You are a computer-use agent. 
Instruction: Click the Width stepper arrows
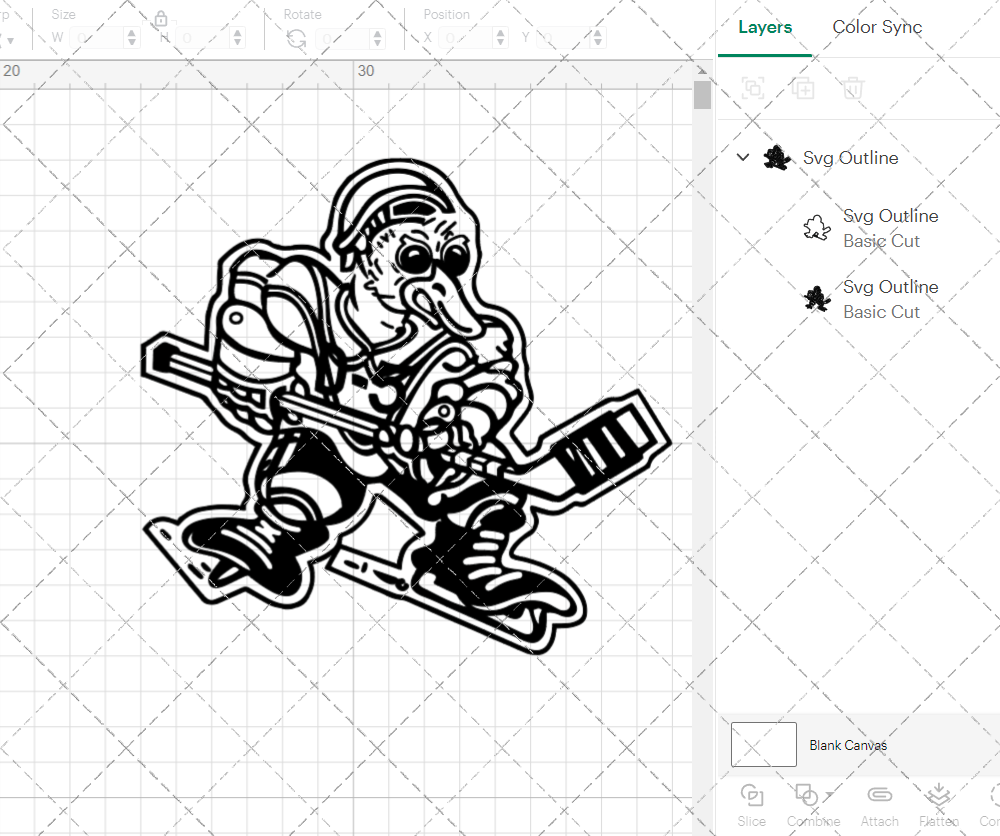[131, 38]
